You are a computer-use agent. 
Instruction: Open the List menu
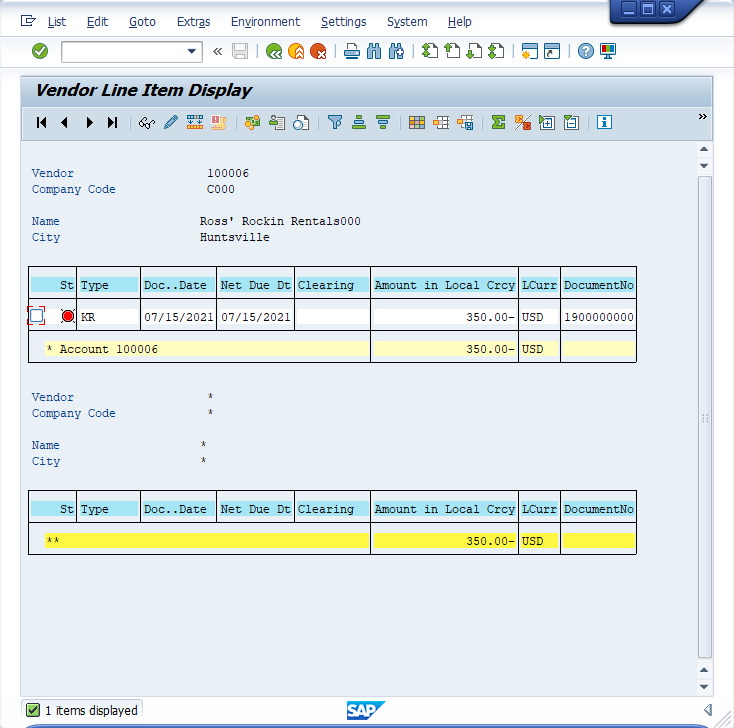point(57,22)
